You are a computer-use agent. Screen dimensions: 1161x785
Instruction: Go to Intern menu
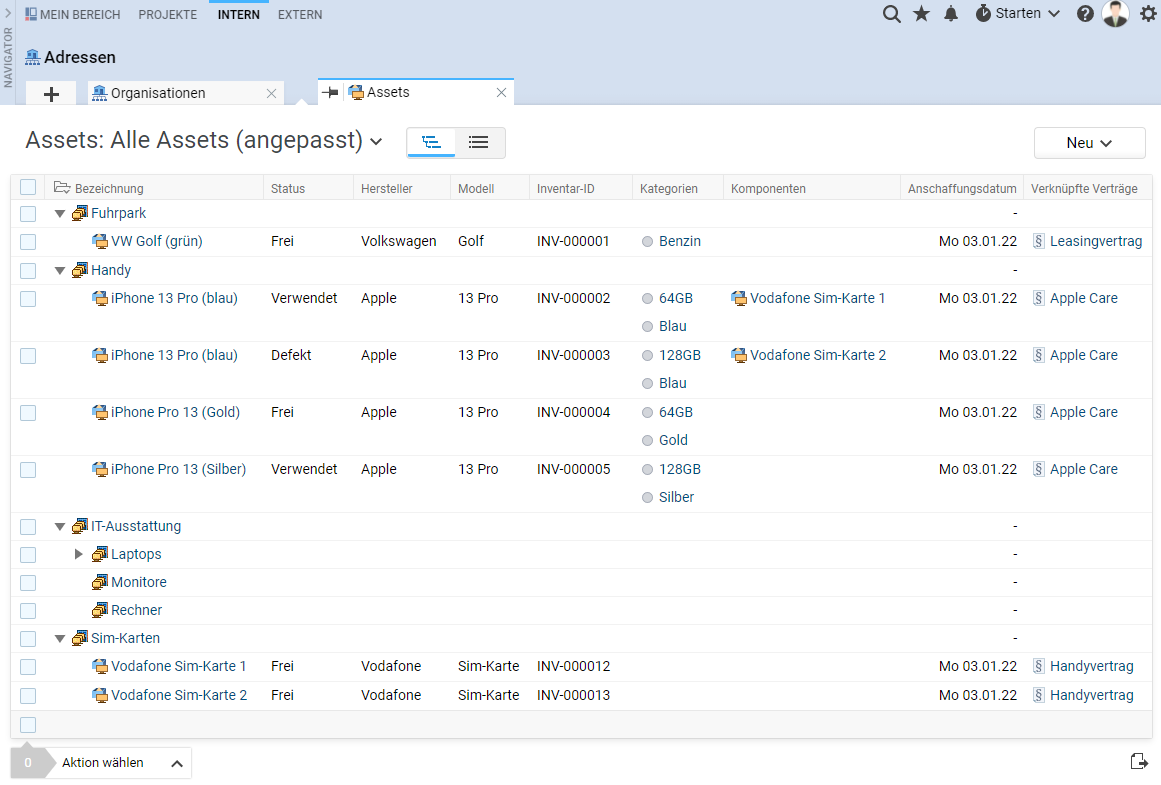(238, 15)
